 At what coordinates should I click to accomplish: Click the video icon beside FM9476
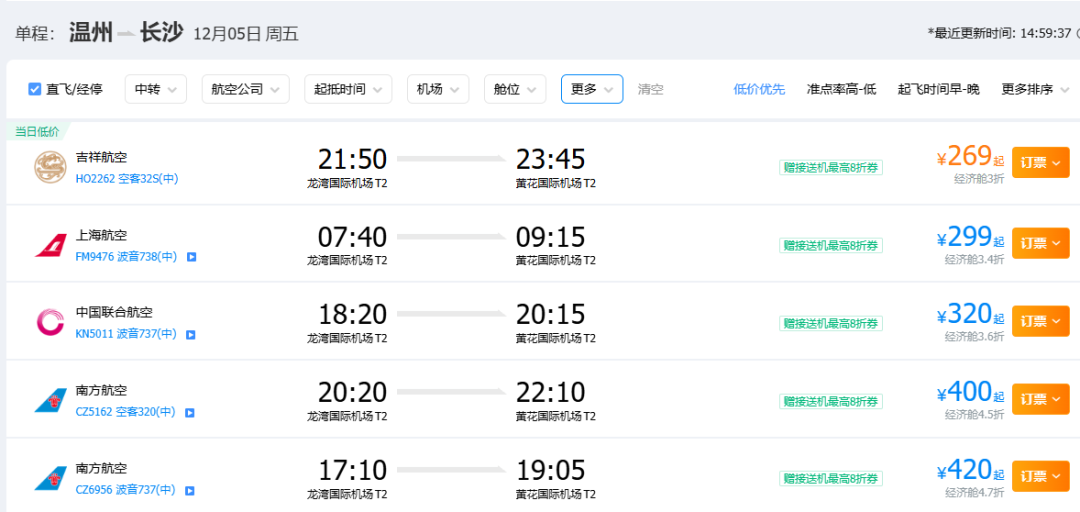pos(191,257)
